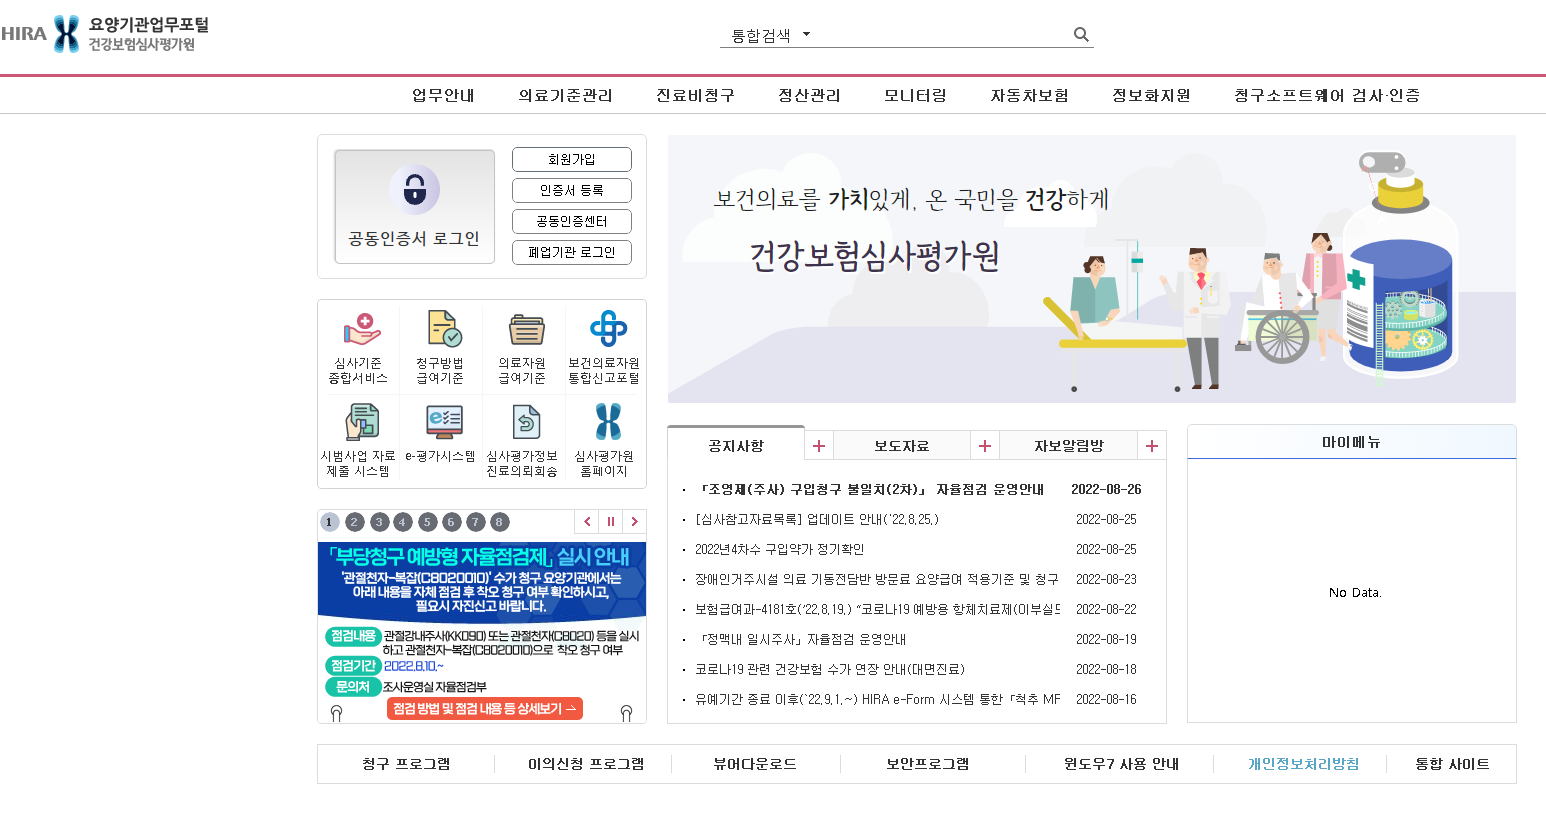Open 보안프로그램 link

928,764
